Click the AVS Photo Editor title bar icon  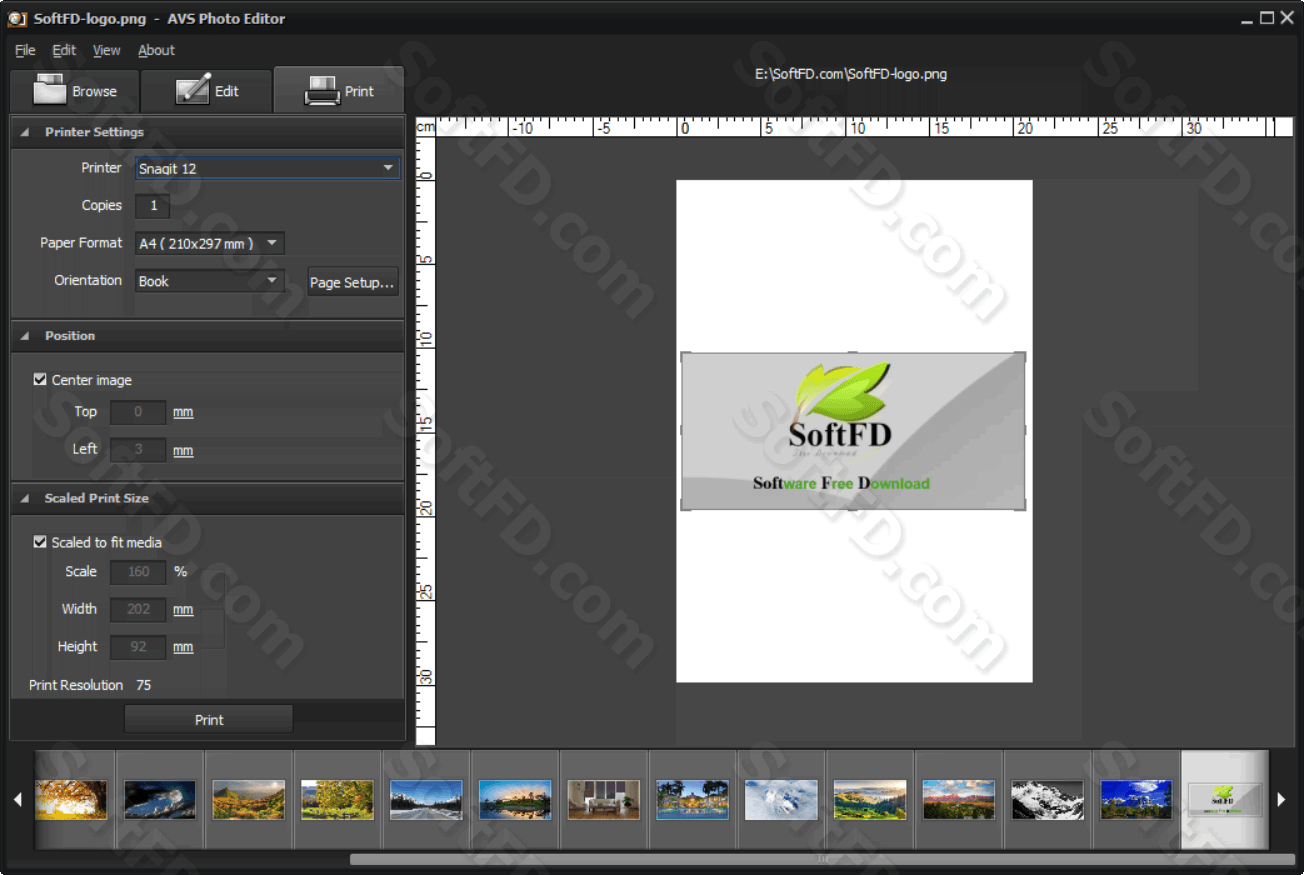tap(17, 18)
